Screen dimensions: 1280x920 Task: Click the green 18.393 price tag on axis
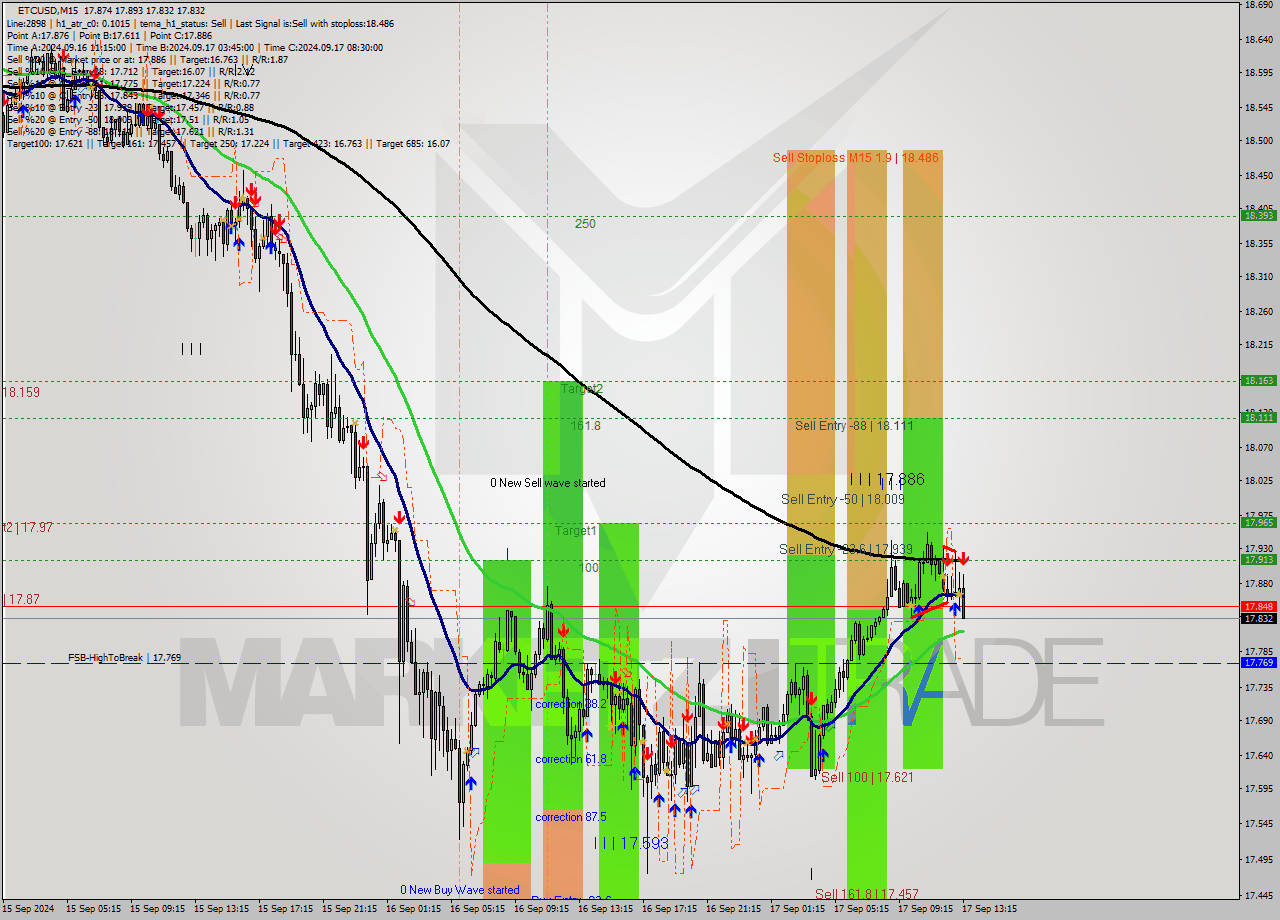[1258, 215]
